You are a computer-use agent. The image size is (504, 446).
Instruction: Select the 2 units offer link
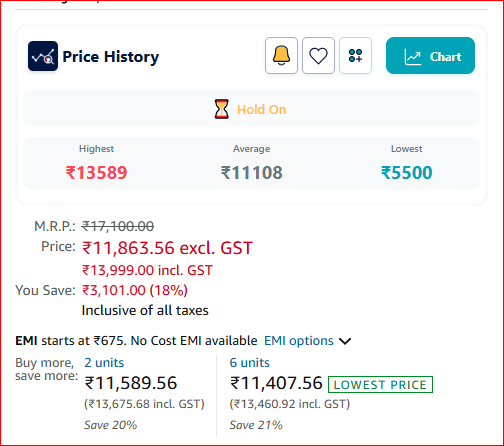pos(104,363)
